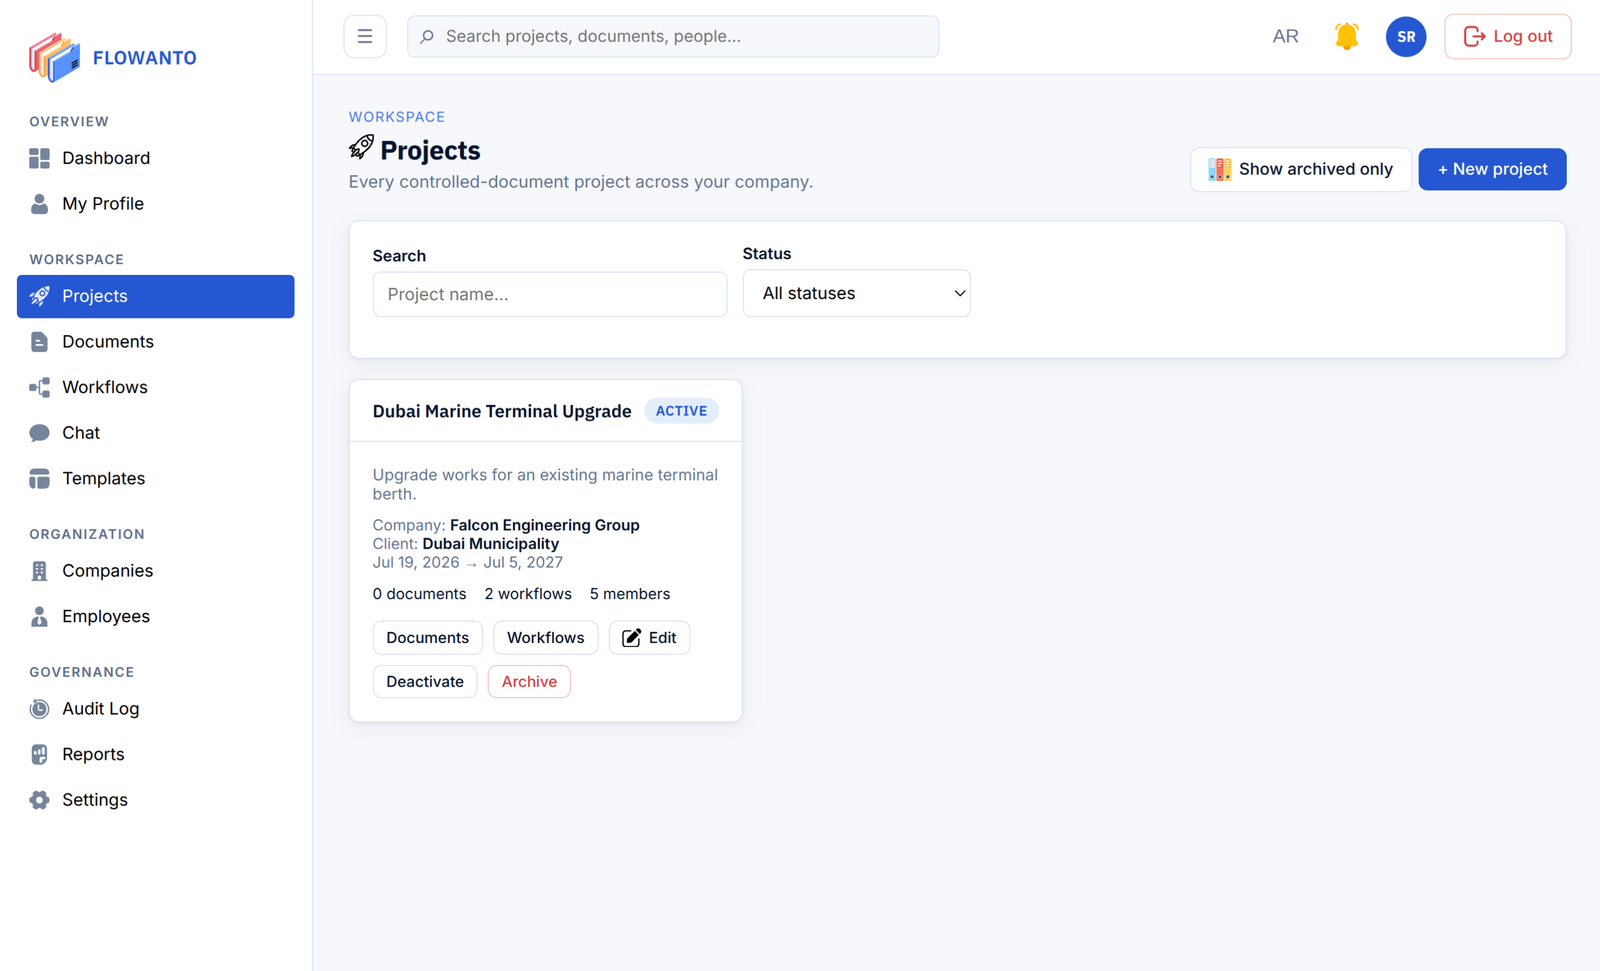The height and width of the screenshot is (971, 1600).
Task: Click the Dubai Marine Terminal Upgrade title
Action: 502,411
